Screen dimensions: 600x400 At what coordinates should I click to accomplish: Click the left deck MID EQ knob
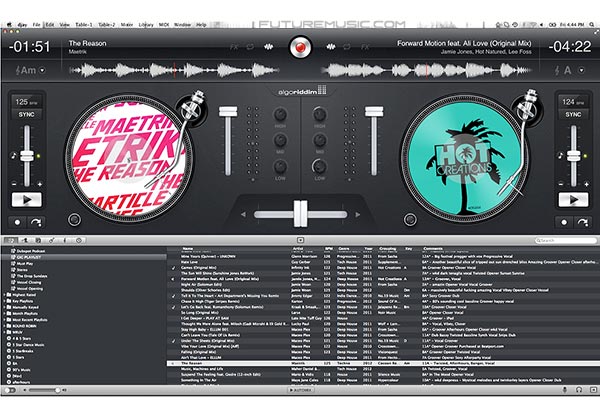coord(280,140)
